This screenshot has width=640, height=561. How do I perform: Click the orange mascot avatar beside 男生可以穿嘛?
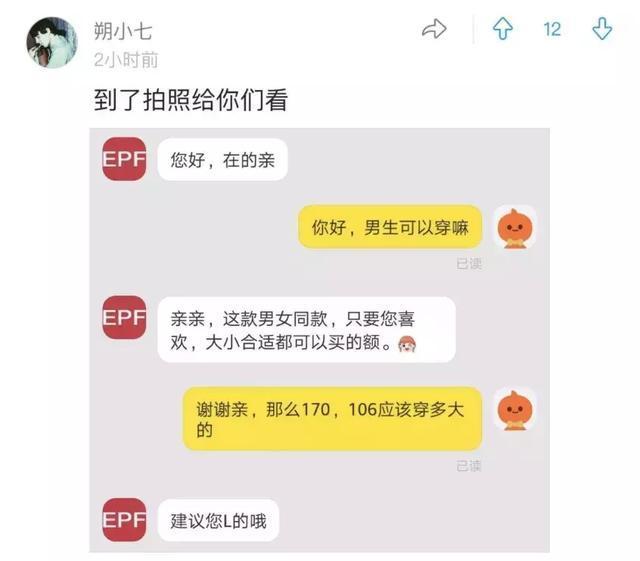tap(515, 227)
